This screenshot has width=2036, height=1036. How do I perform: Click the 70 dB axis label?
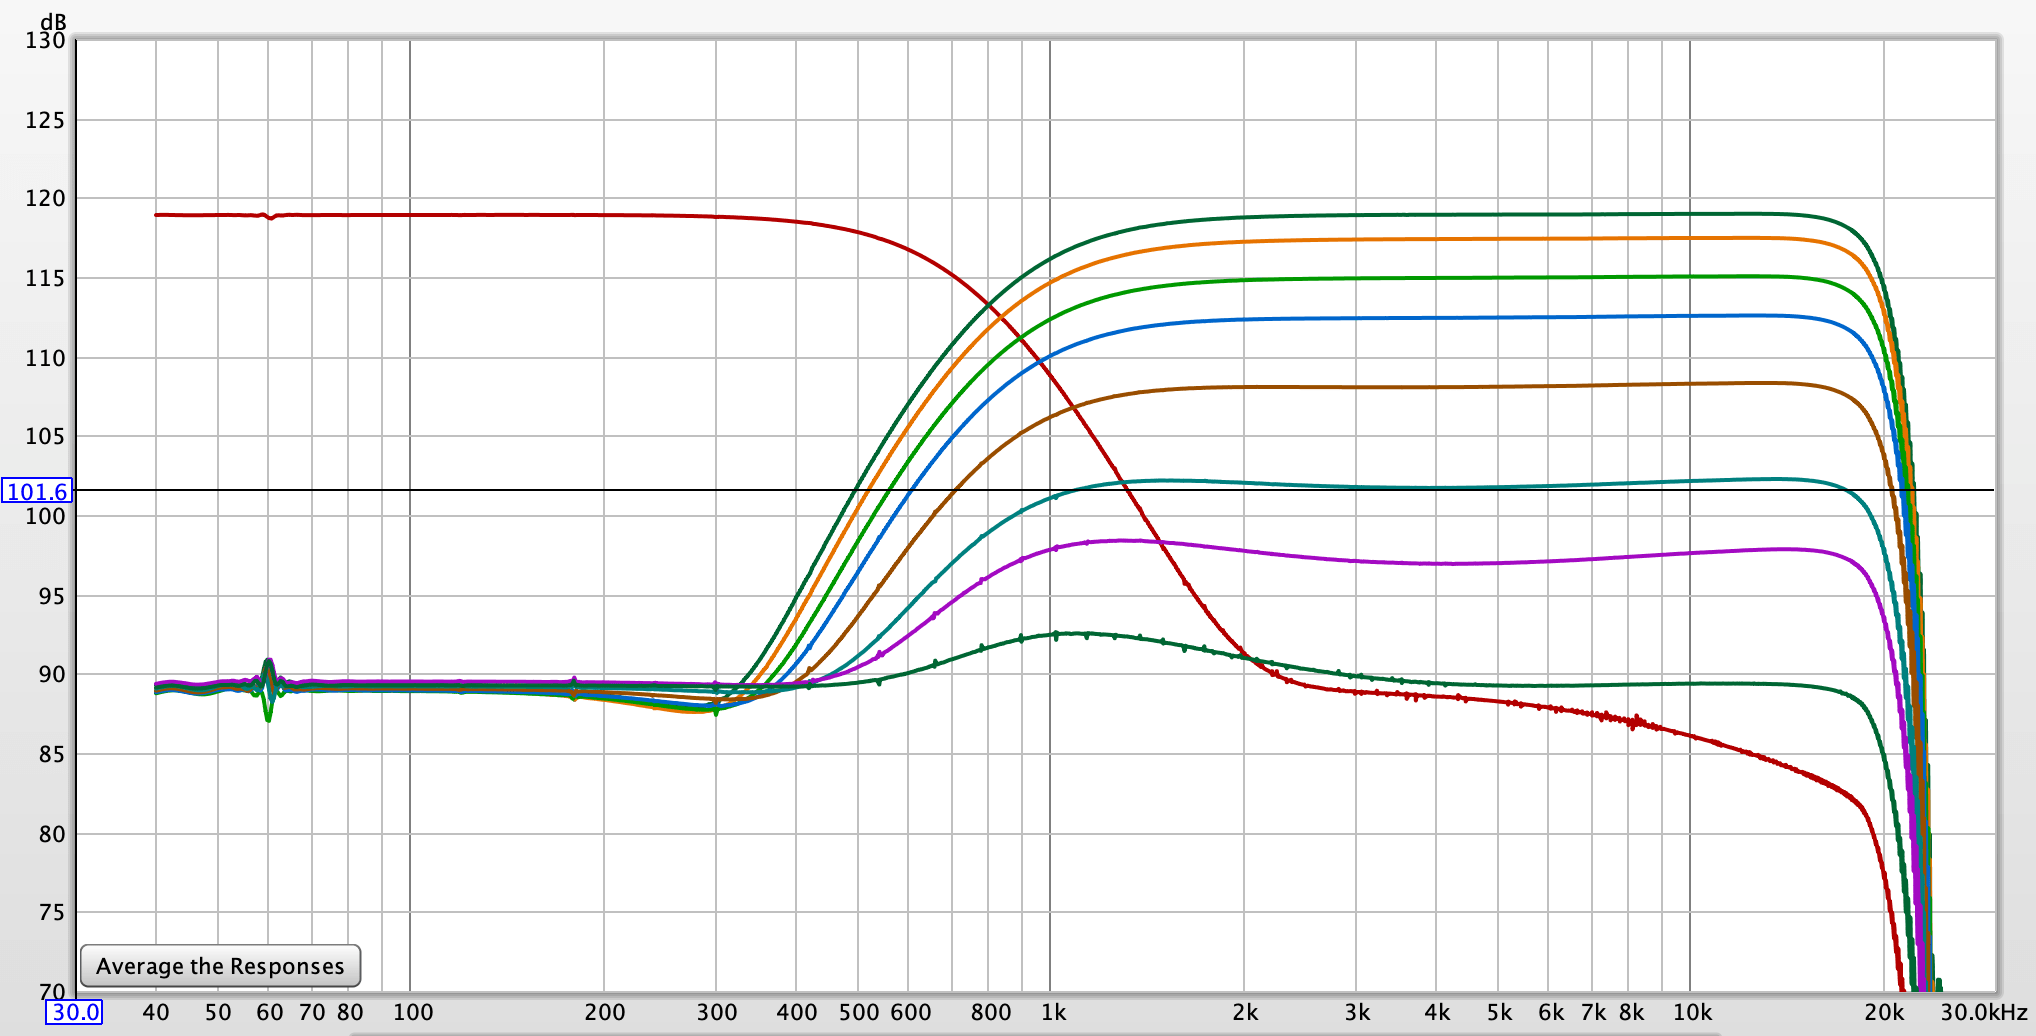point(52,992)
